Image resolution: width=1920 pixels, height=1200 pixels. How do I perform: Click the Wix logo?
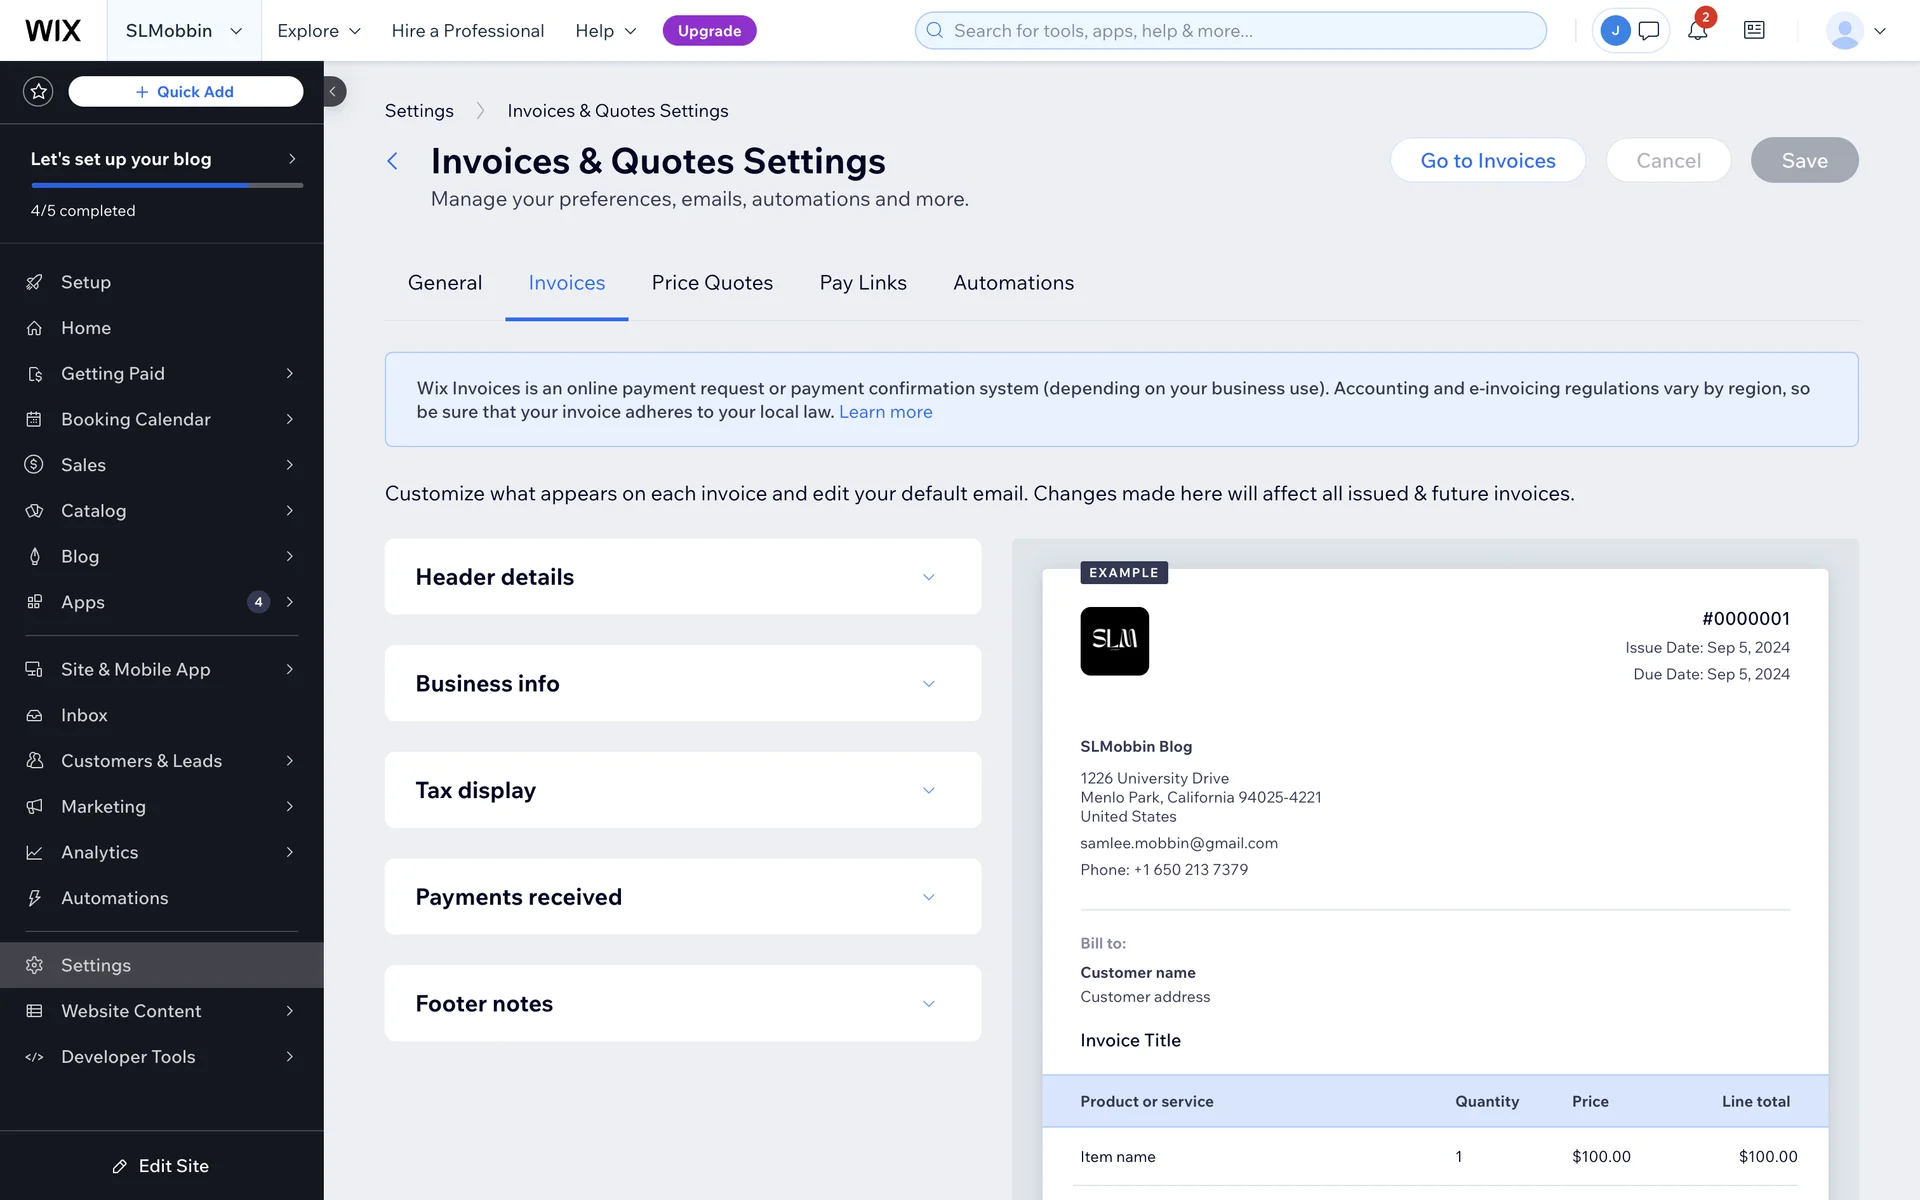(x=53, y=31)
